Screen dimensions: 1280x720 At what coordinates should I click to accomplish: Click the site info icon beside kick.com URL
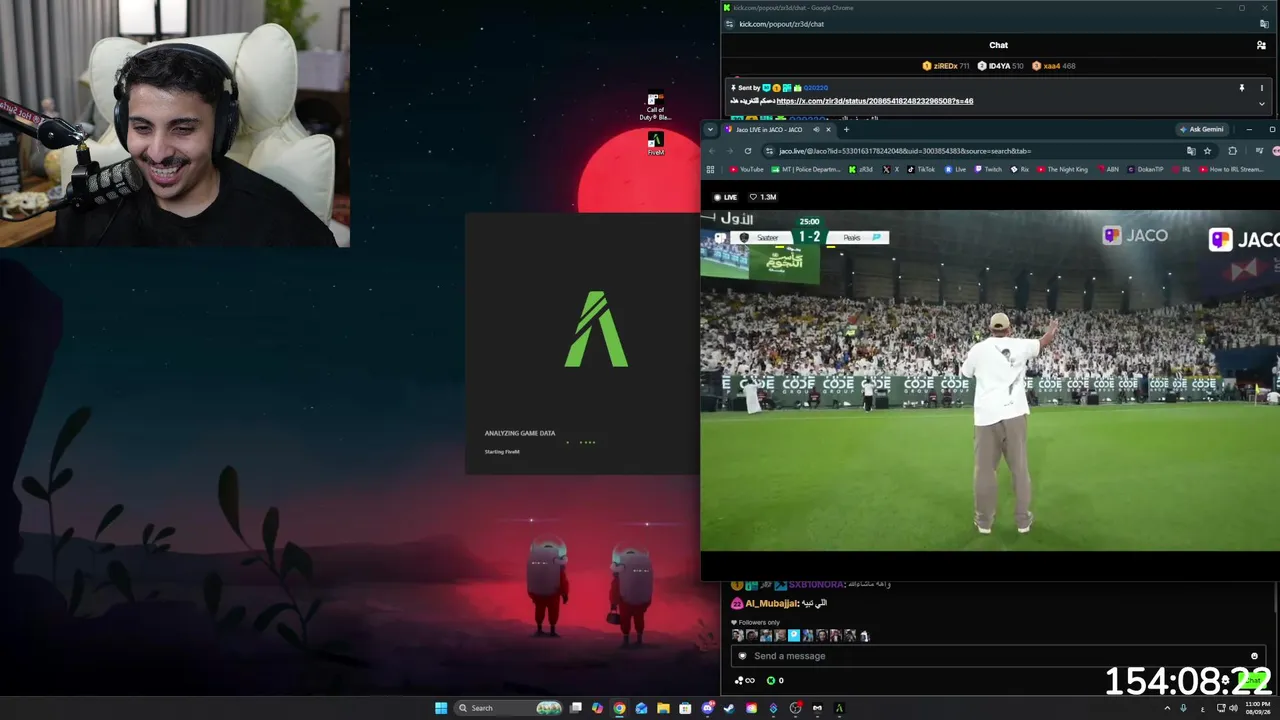pyautogui.click(x=730, y=24)
